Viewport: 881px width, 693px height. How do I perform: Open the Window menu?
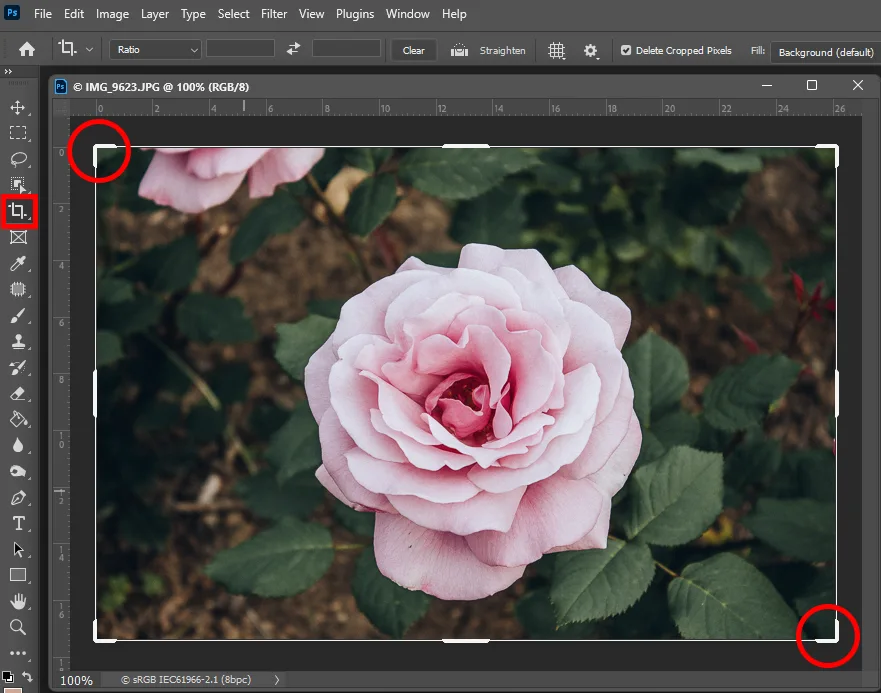click(x=407, y=14)
